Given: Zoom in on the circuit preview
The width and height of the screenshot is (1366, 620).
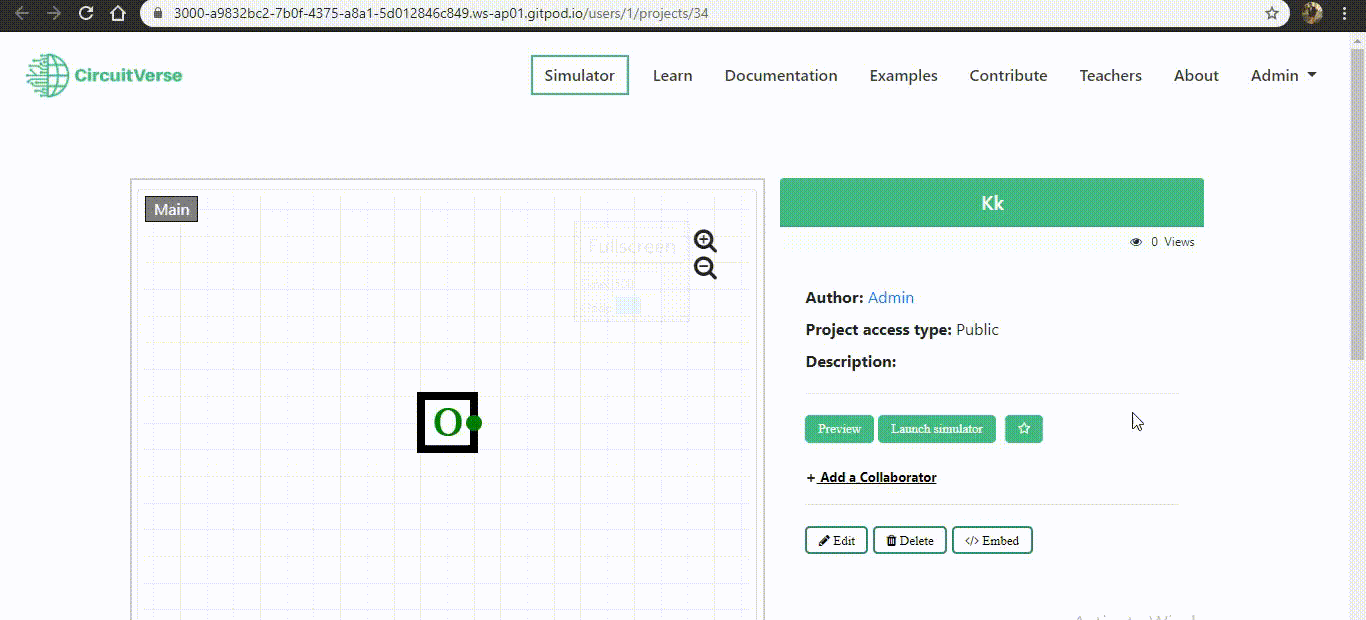Looking at the screenshot, I should pos(705,241).
